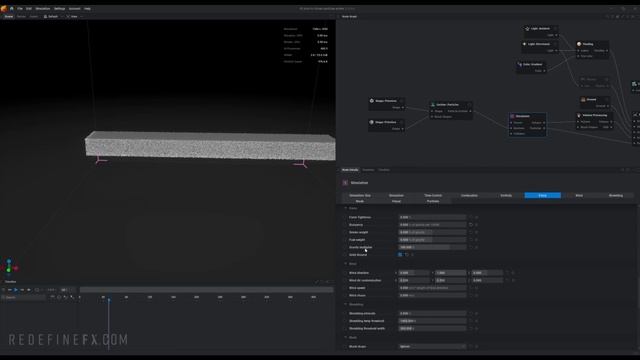640x360 pixels.
Task: Switch to the Render workspace tab
Action: click(21, 17)
